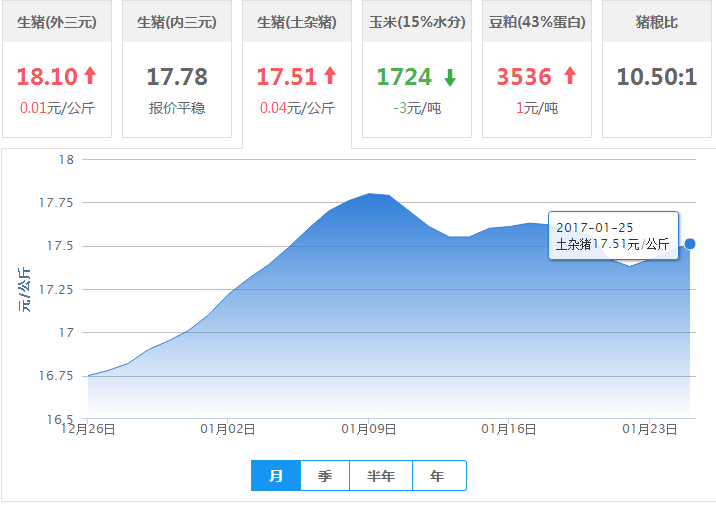716x506 pixels.
Task: Switch chart range to 季
Action: pos(325,476)
